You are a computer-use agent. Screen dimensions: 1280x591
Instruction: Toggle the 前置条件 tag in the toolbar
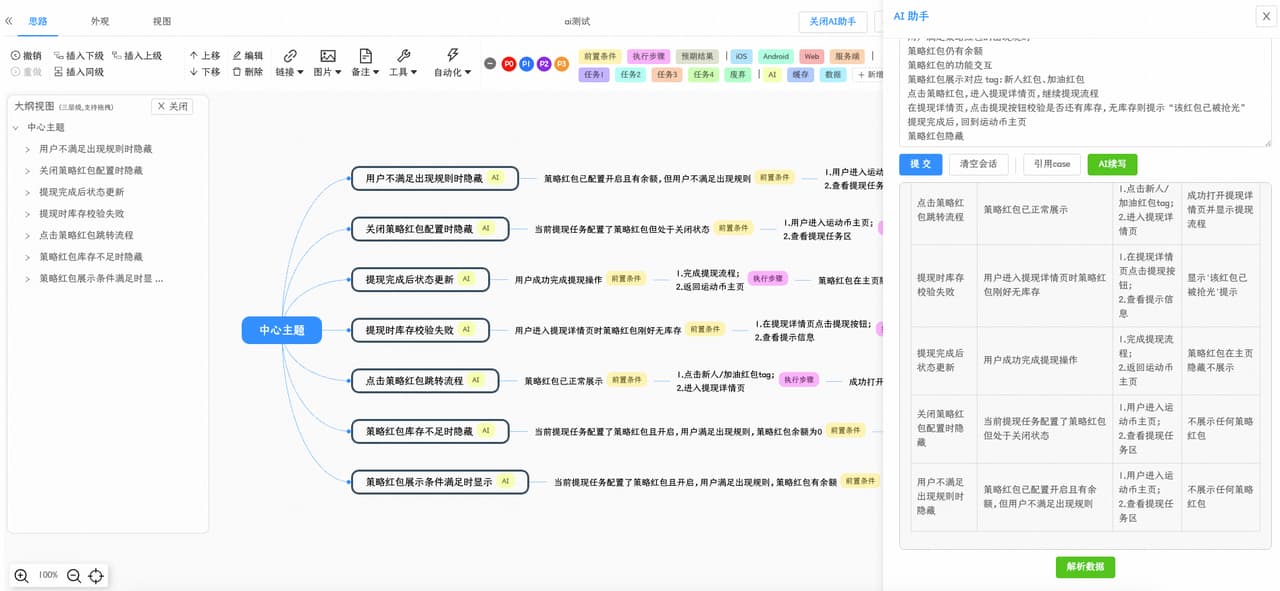(600, 57)
